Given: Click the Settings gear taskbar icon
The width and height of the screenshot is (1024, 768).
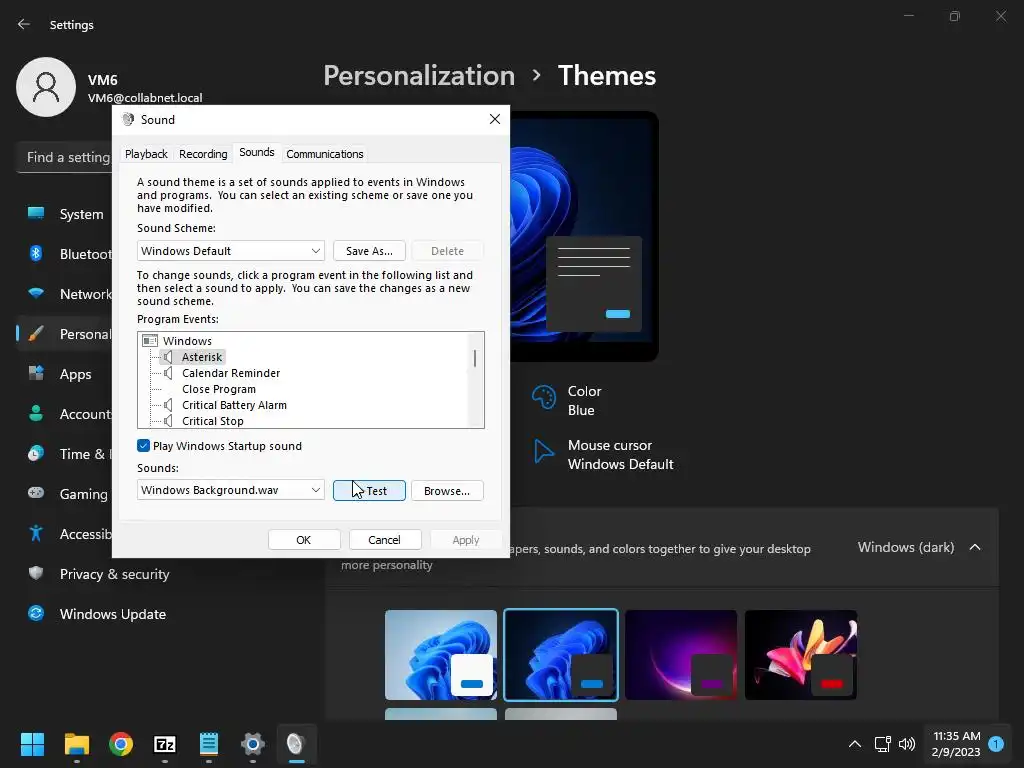Looking at the screenshot, I should point(253,744).
